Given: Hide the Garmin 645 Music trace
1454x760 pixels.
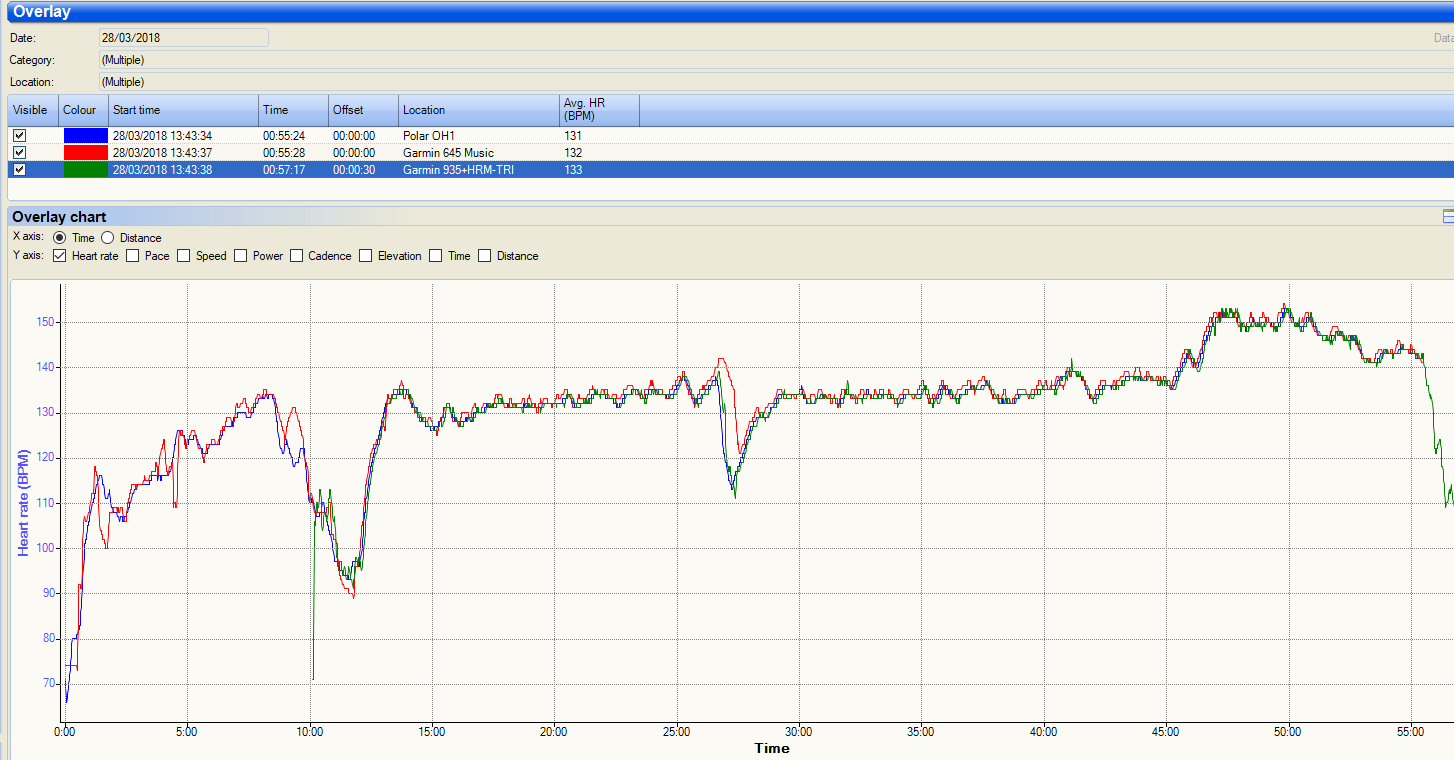Looking at the screenshot, I should [x=19, y=152].
